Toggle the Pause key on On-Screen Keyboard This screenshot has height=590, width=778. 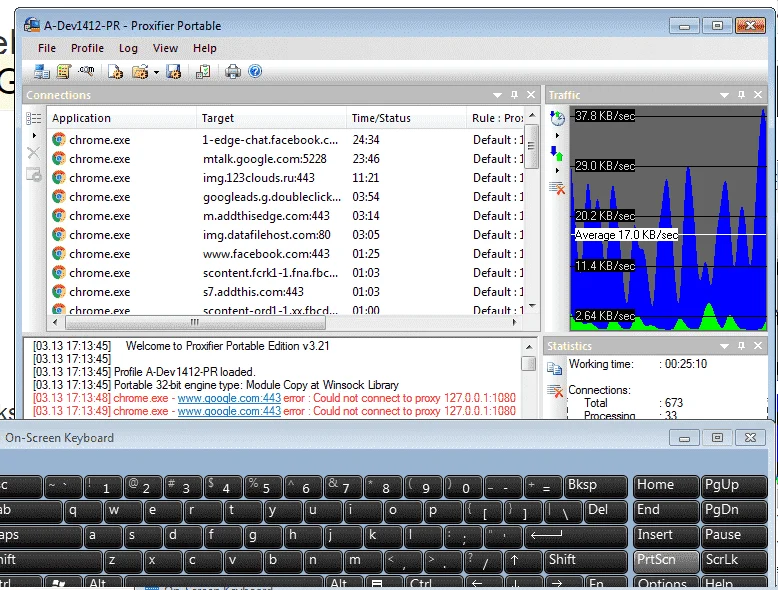pyautogui.click(x=734, y=535)
